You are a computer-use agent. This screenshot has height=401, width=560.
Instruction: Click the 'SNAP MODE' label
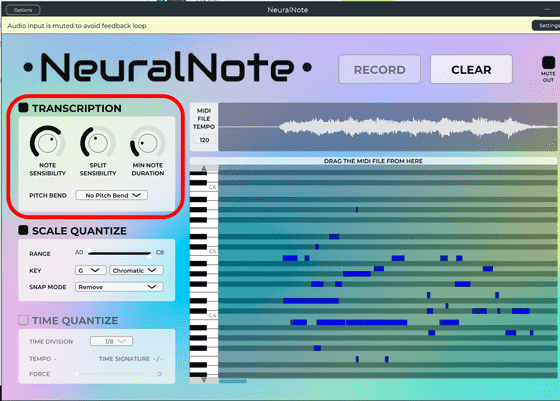coord(48,287)
